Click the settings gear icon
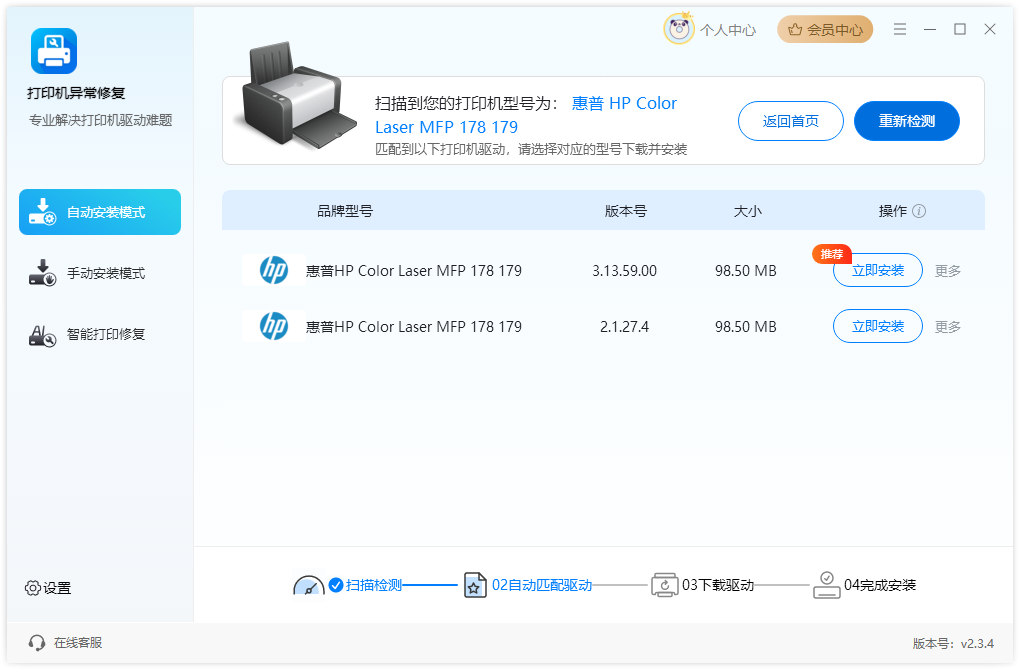The width and height of the screenshot is (1020, 670). [33, 588]
